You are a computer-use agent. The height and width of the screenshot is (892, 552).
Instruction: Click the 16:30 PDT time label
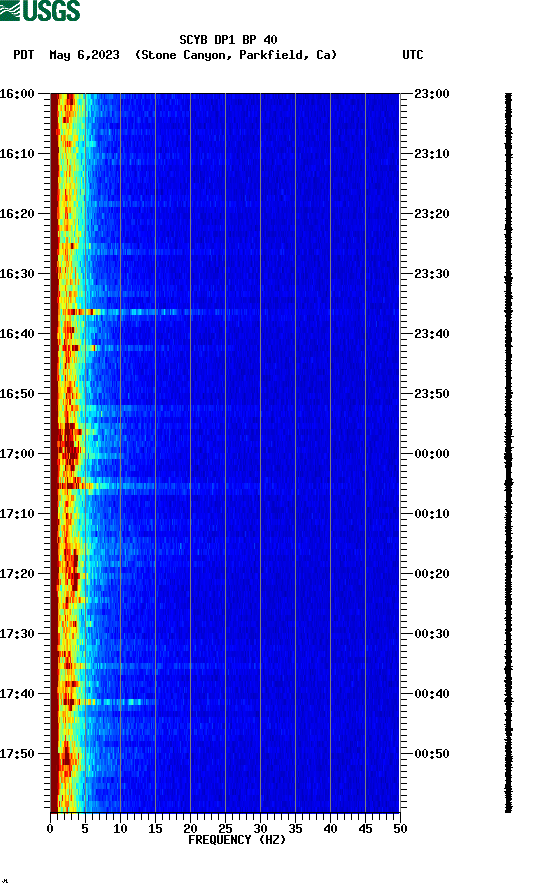pos(17,274)
